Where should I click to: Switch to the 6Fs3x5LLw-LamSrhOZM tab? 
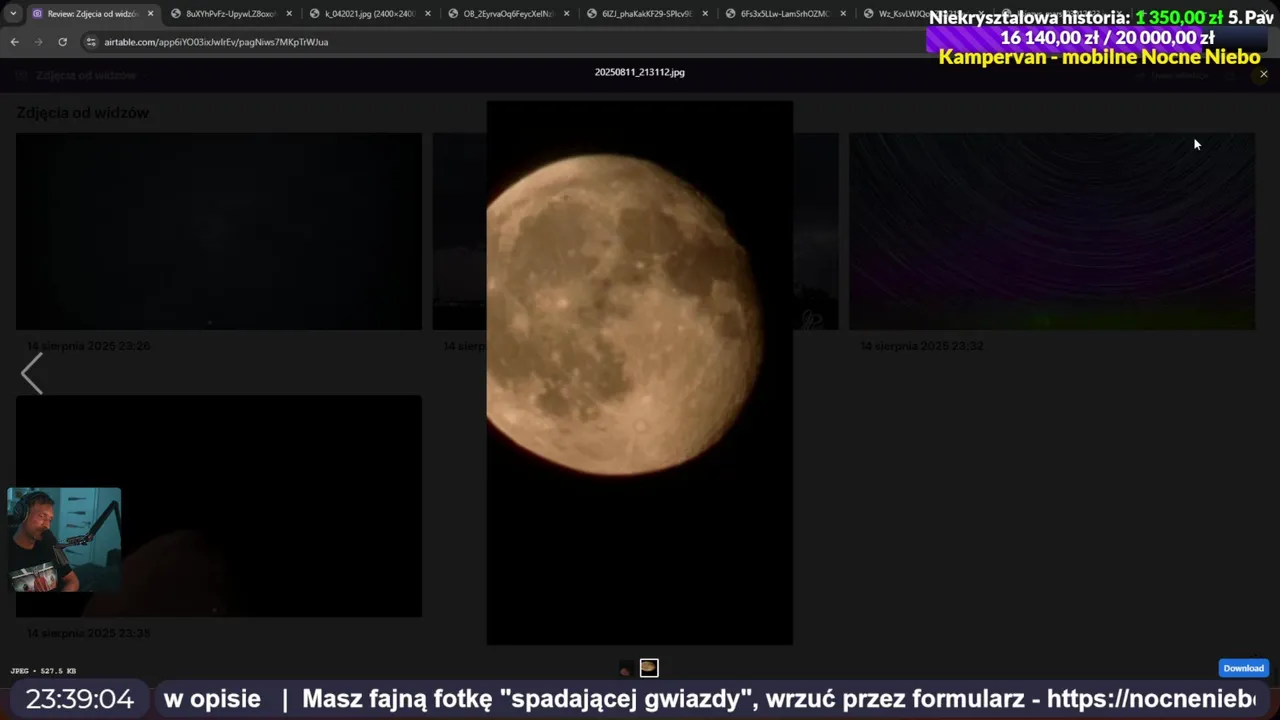tap(786, 14)
